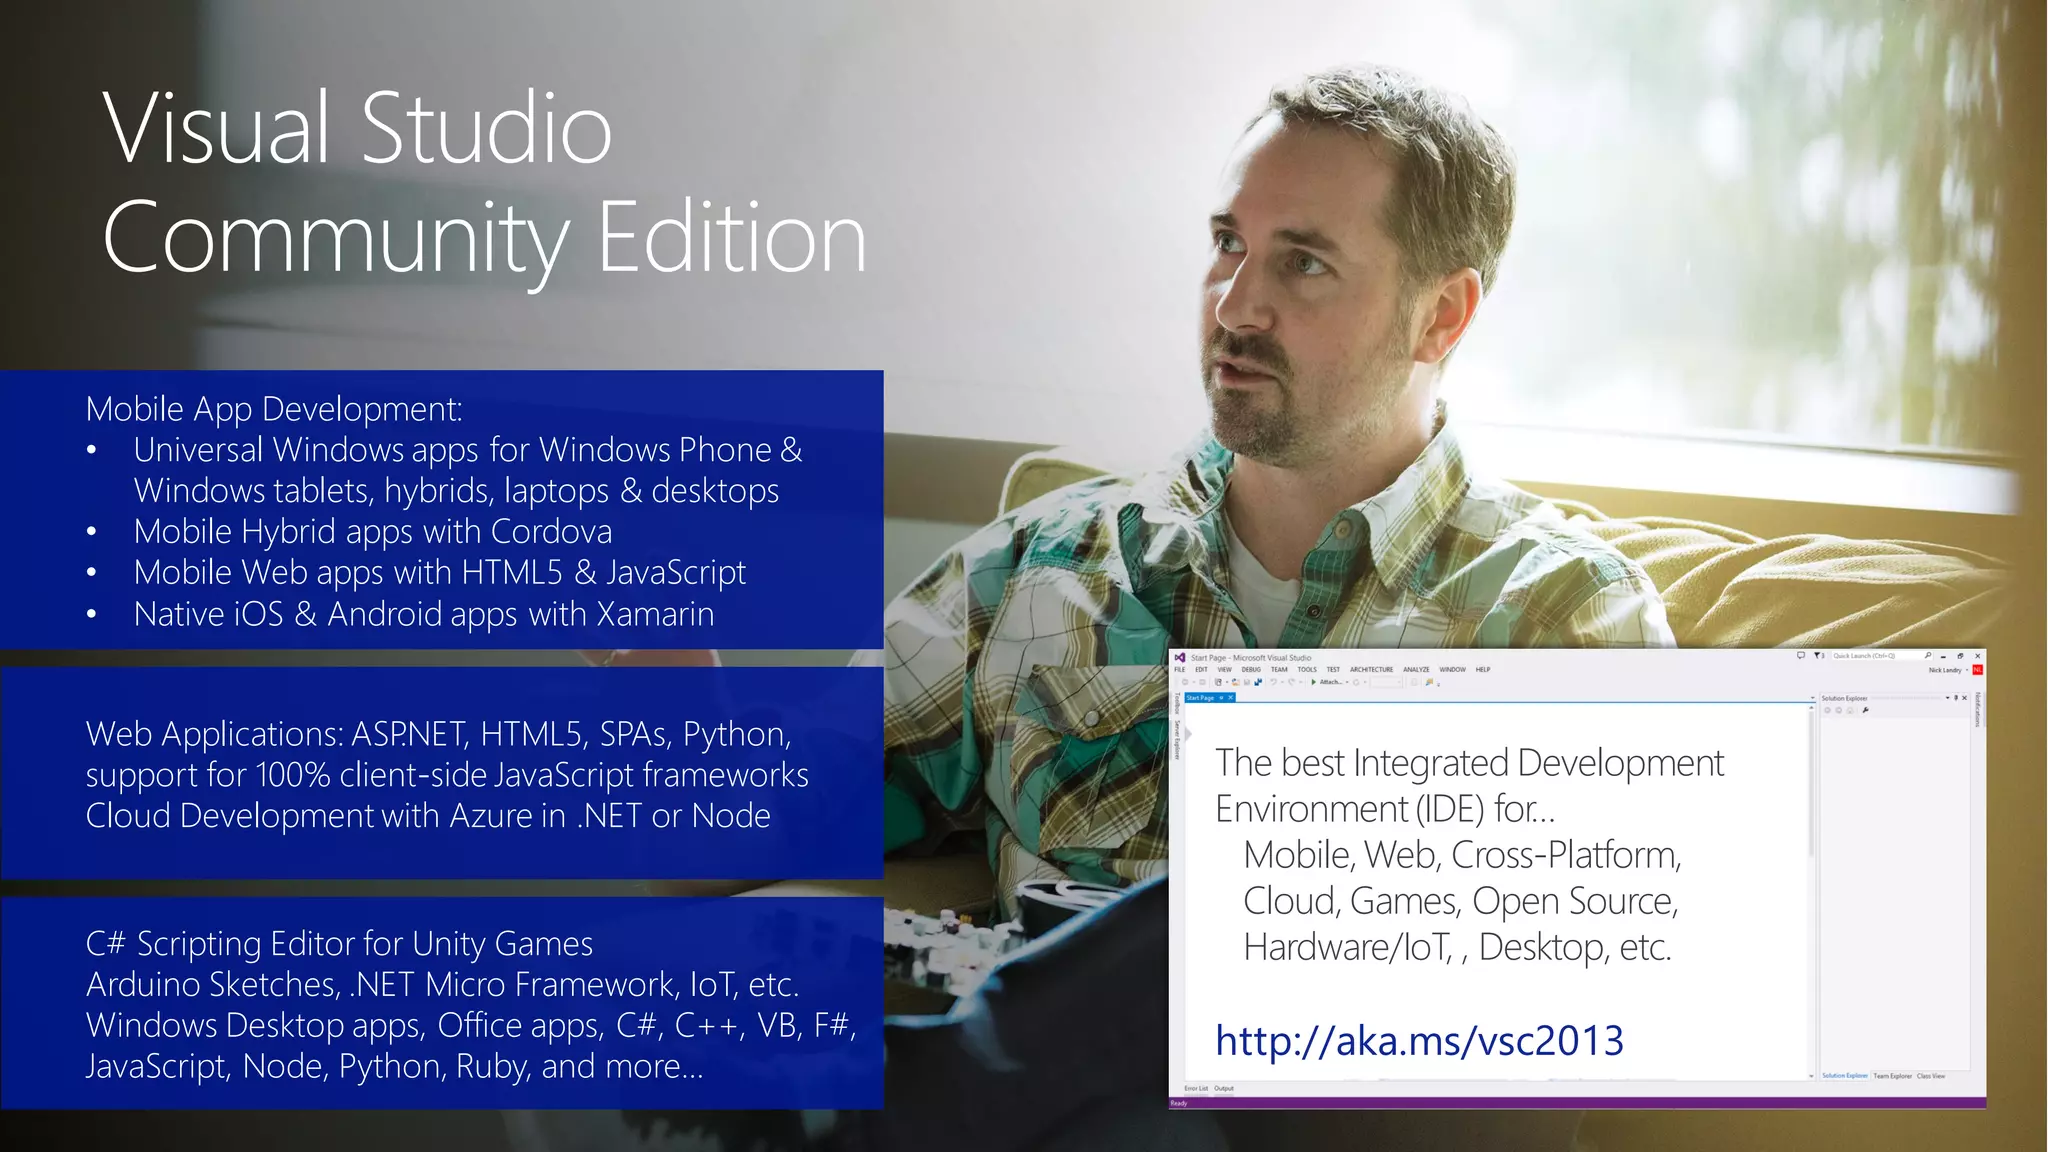The image size is (2048, 1152).
Task: Click the Visual Studio logo icon
Action: click(1180, 657)
